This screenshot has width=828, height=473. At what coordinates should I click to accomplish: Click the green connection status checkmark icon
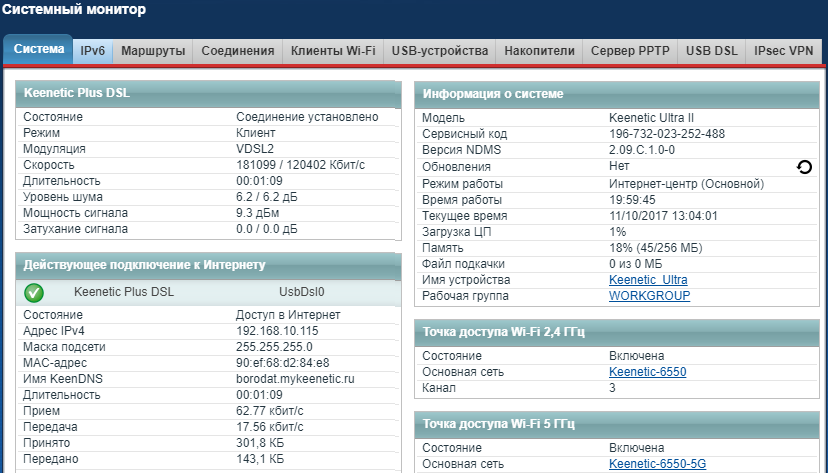pos(34,293)
